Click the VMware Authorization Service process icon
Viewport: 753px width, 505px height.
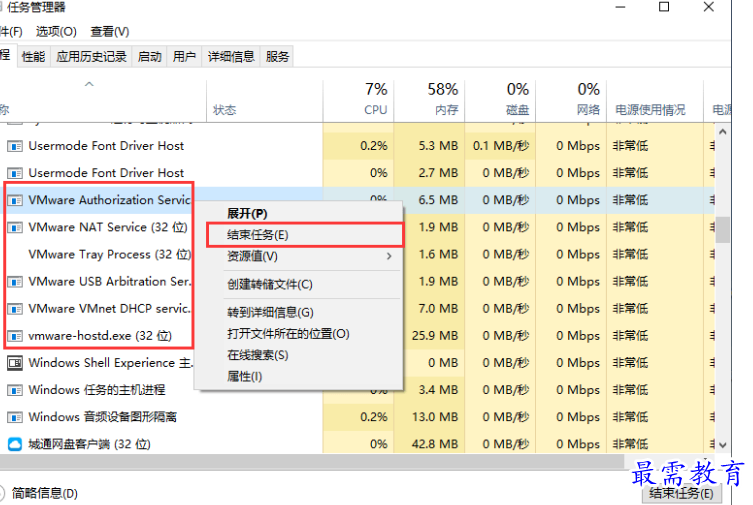coord(15,200)
